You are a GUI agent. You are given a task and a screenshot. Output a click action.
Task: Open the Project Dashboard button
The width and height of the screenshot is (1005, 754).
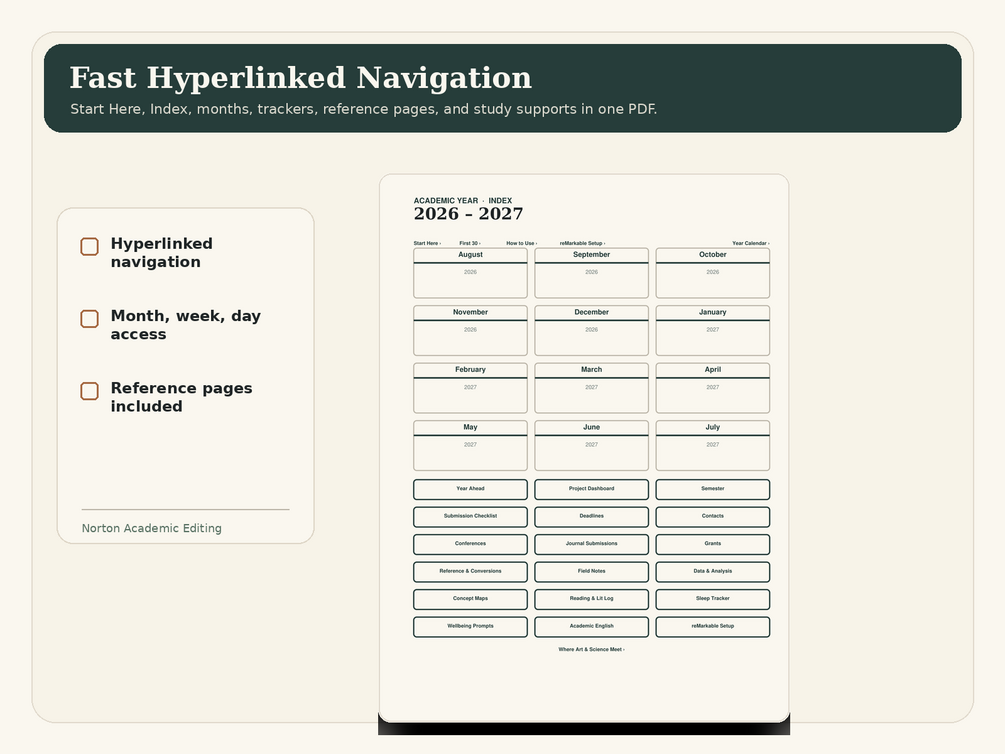(x=592, y=489)
